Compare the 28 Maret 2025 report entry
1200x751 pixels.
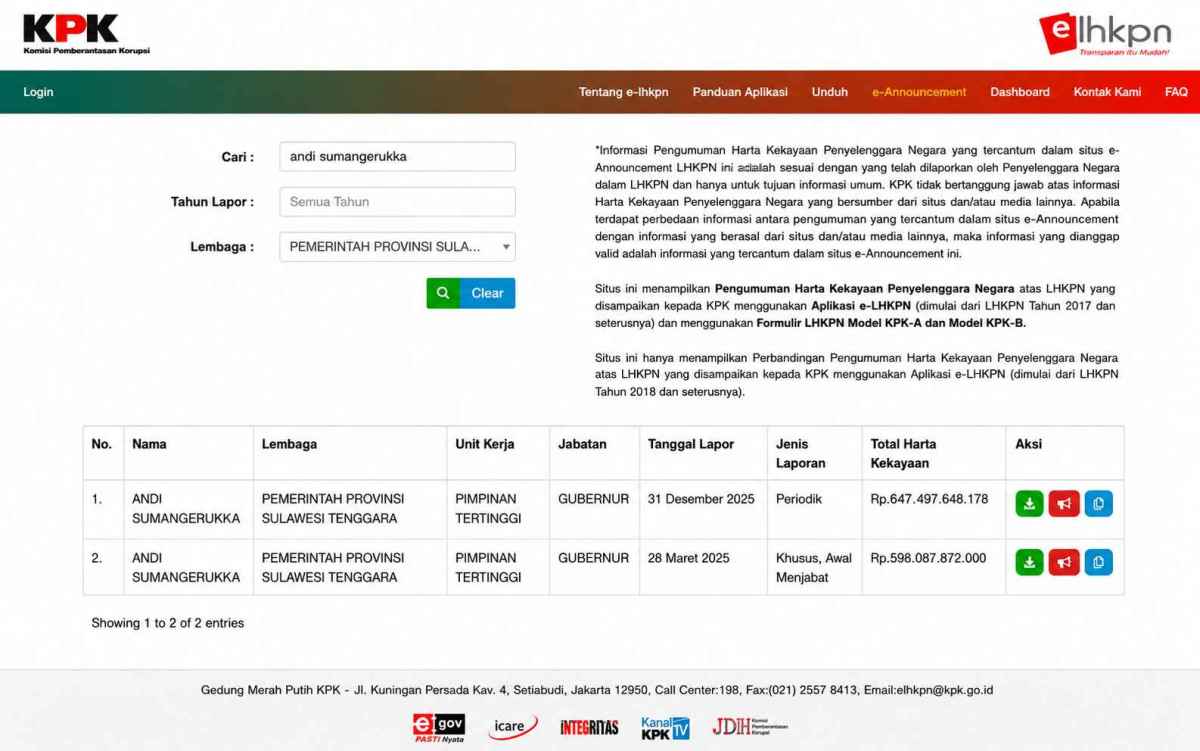tap(1098, 562)
